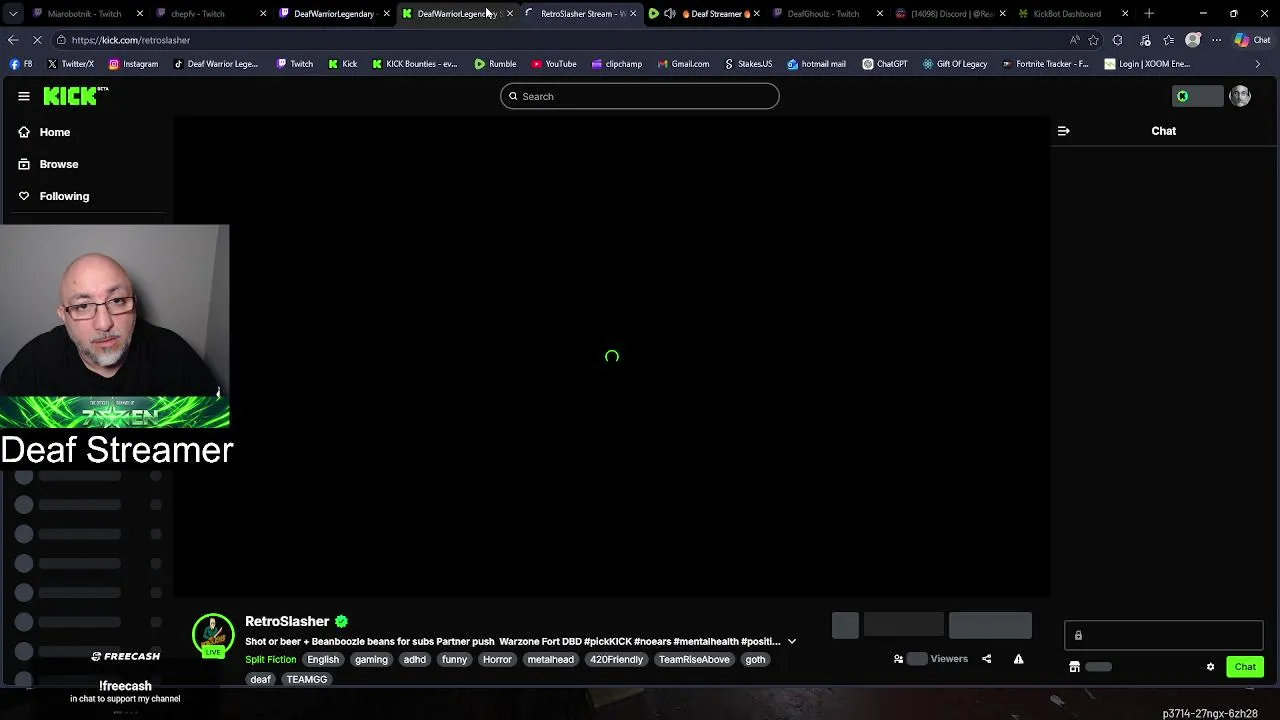Open the Gift Of Legacy bookmark
The height and width of the screenshot is (720, 1280).
click(x=955, y=64)
